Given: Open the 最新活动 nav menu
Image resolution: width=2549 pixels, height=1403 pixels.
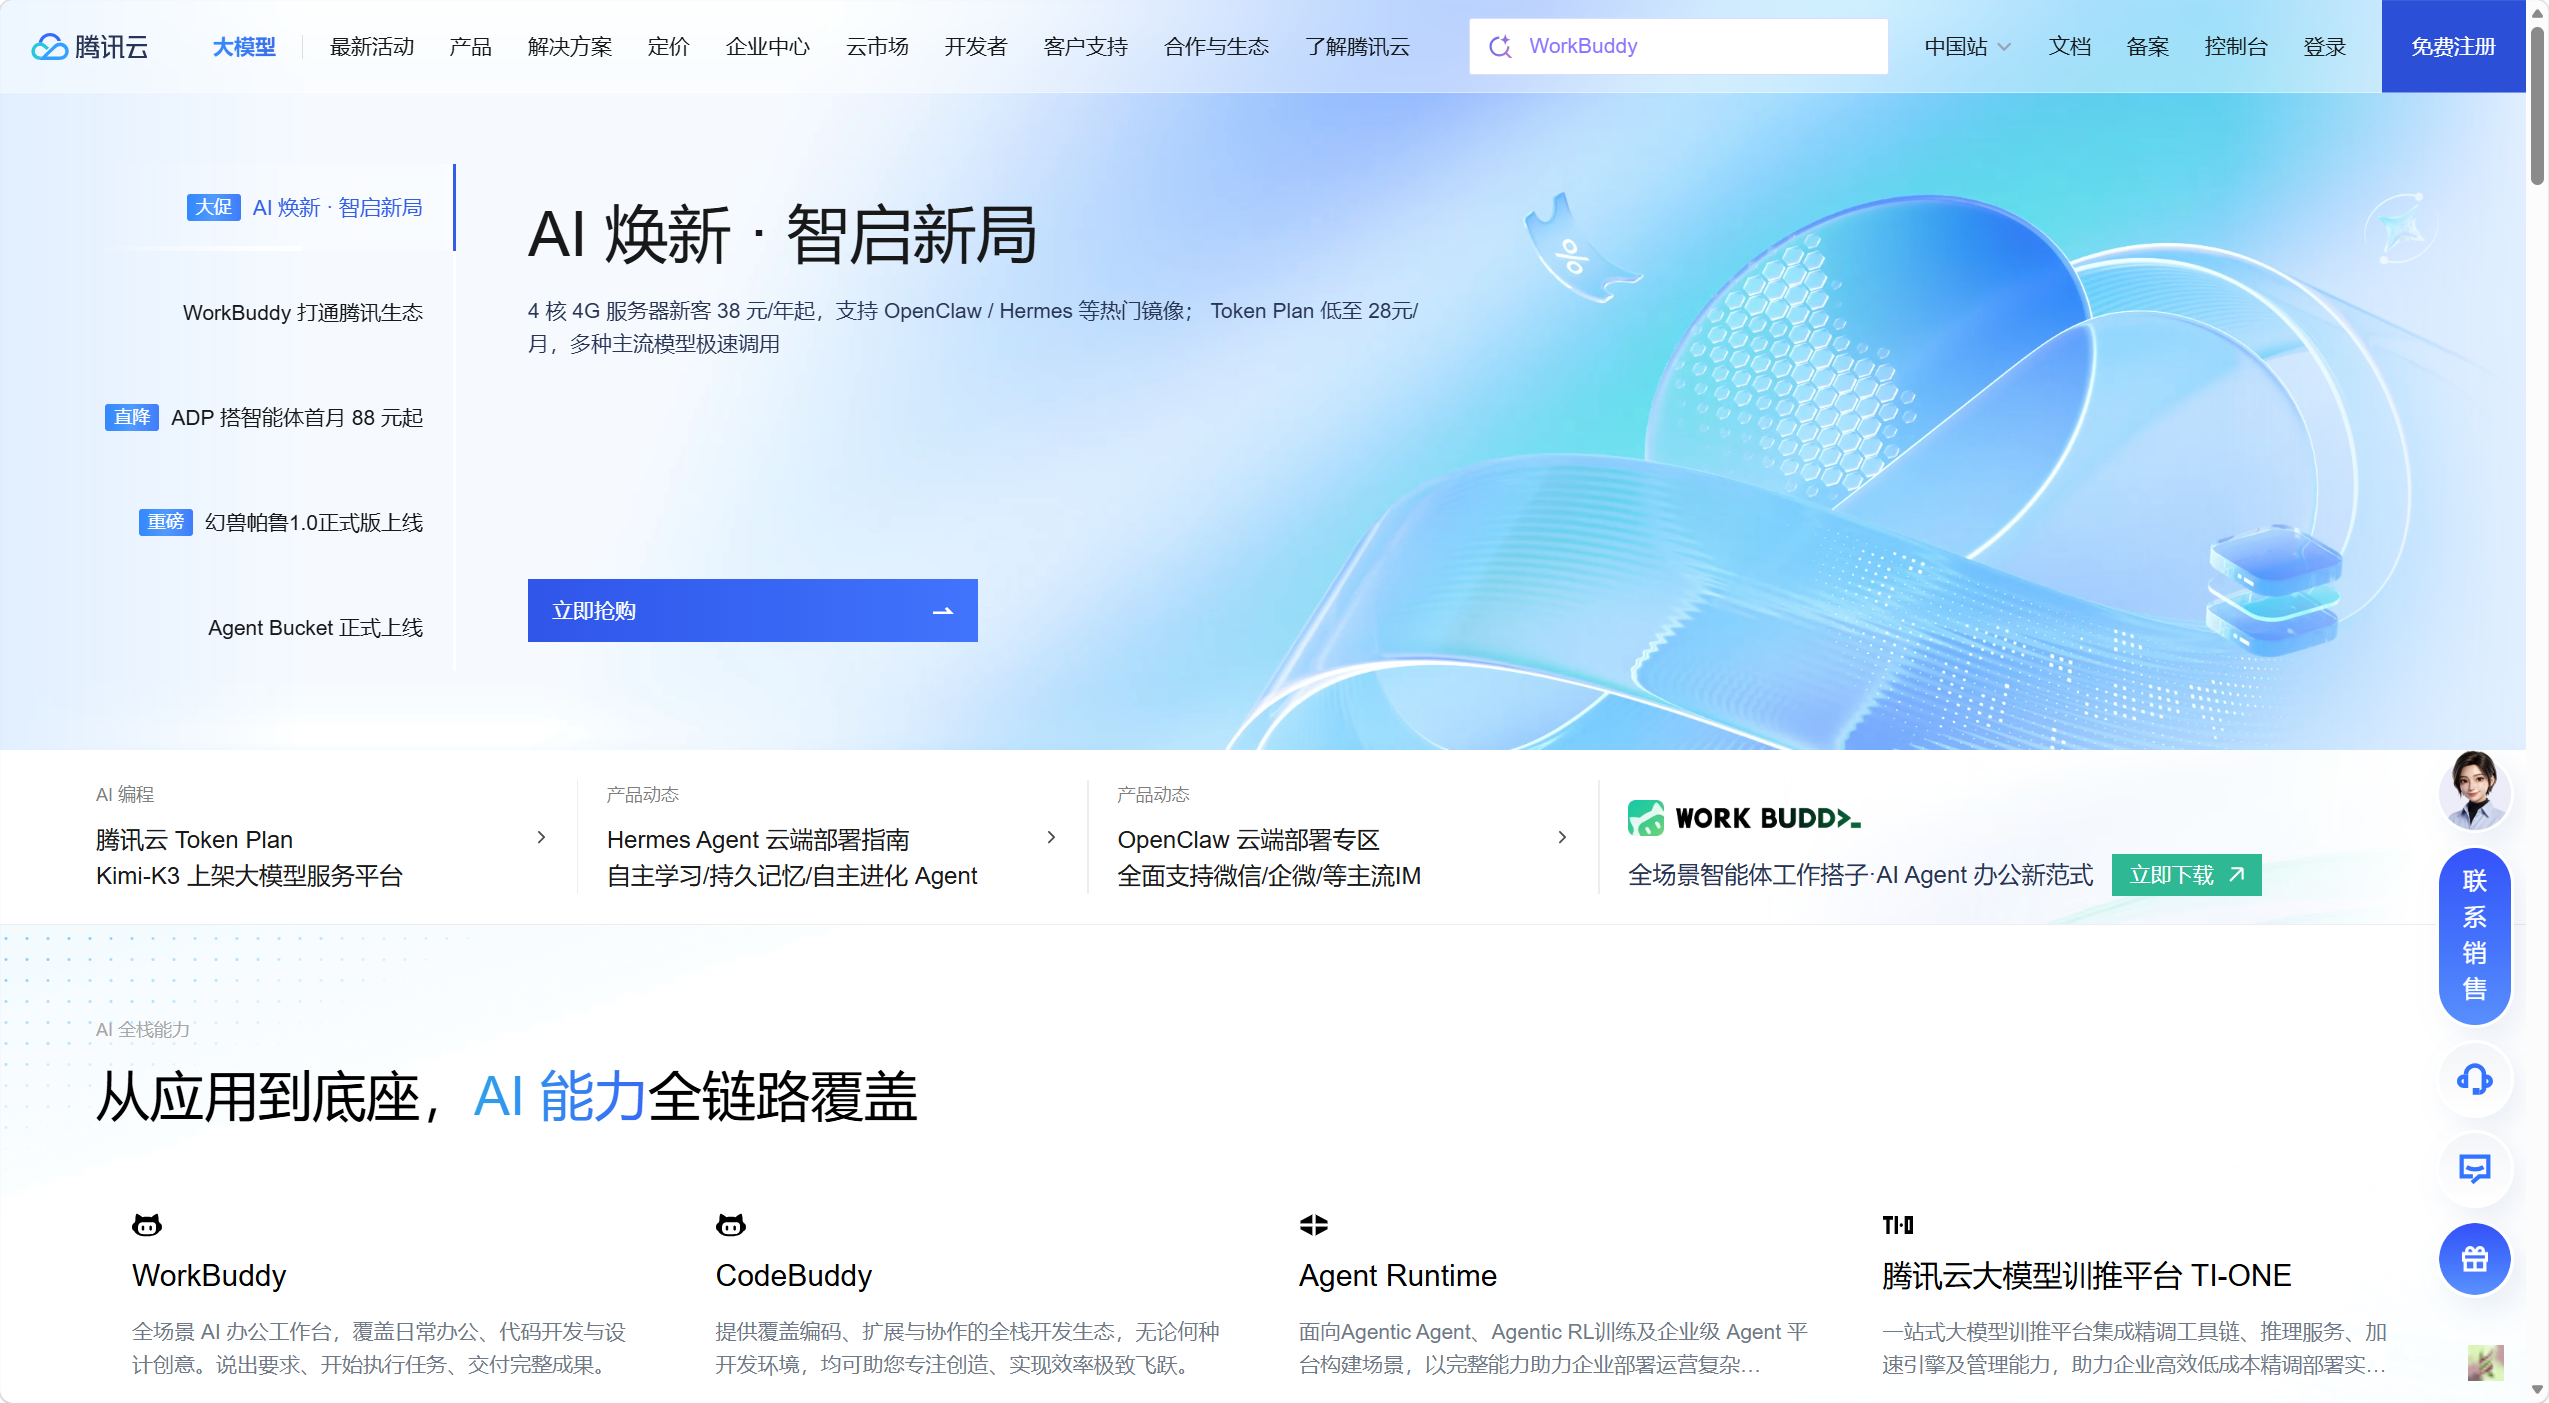Looking at the screenshot, I should pos(372,47).
